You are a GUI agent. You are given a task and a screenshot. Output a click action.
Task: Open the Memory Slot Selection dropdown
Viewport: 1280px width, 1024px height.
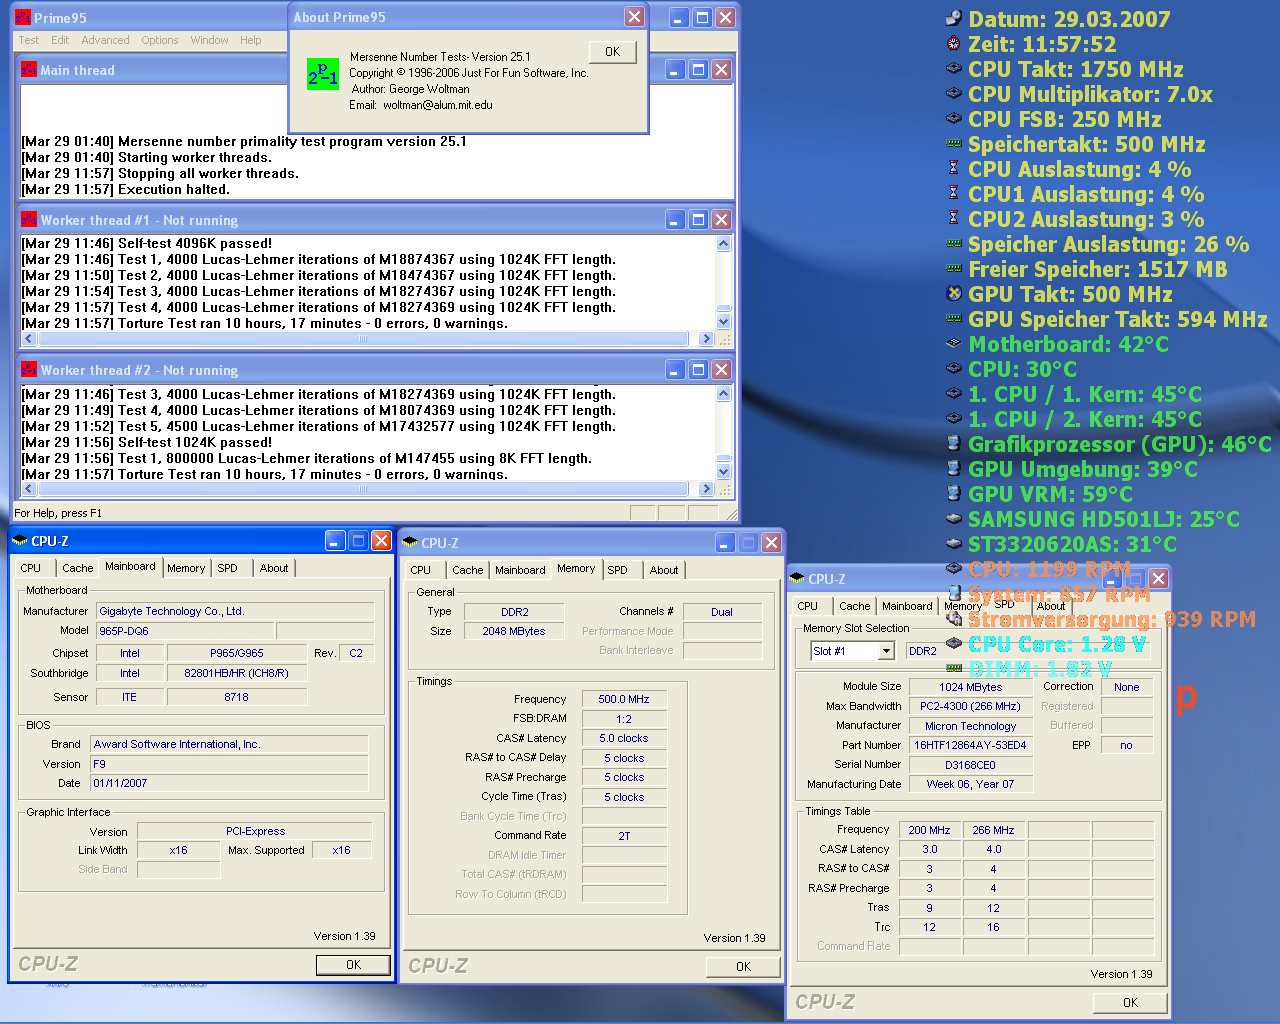click(886, 651)
